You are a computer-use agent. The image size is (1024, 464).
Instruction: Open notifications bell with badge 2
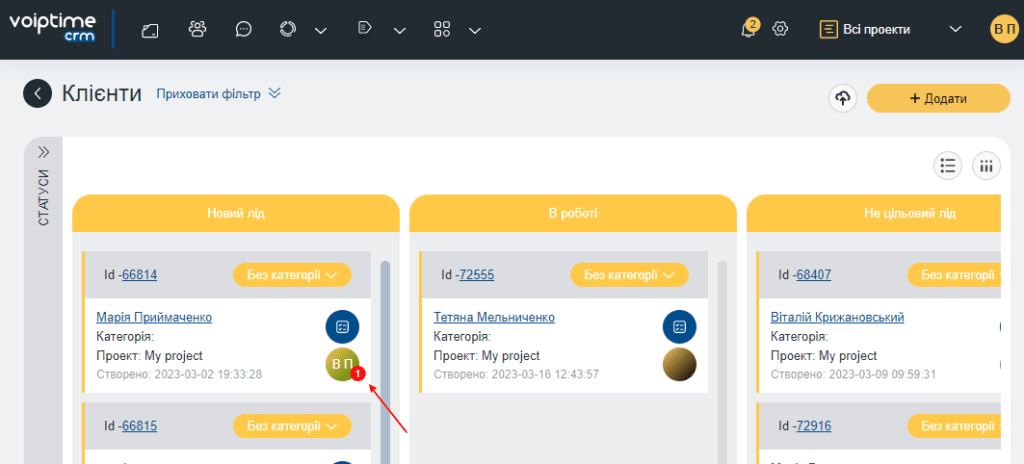click(x=750, y=29)
